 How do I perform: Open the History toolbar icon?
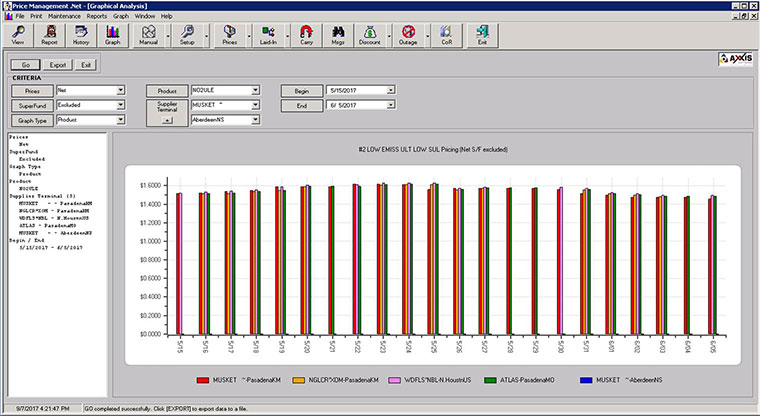point(81,35)
